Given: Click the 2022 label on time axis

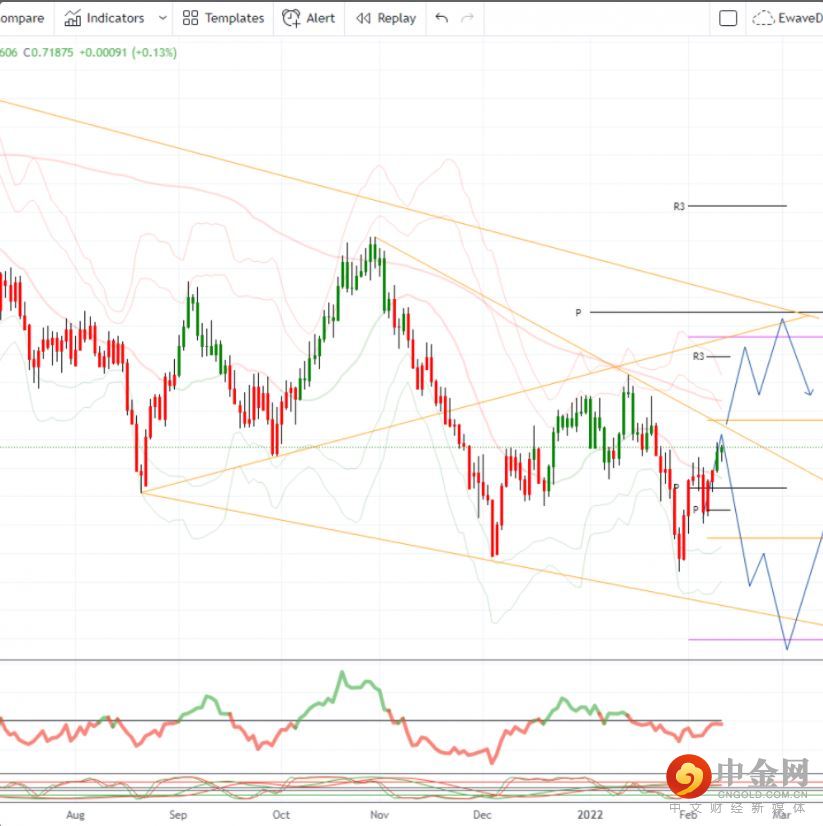Looking at the screenshot, I should [x=590, y=814].
